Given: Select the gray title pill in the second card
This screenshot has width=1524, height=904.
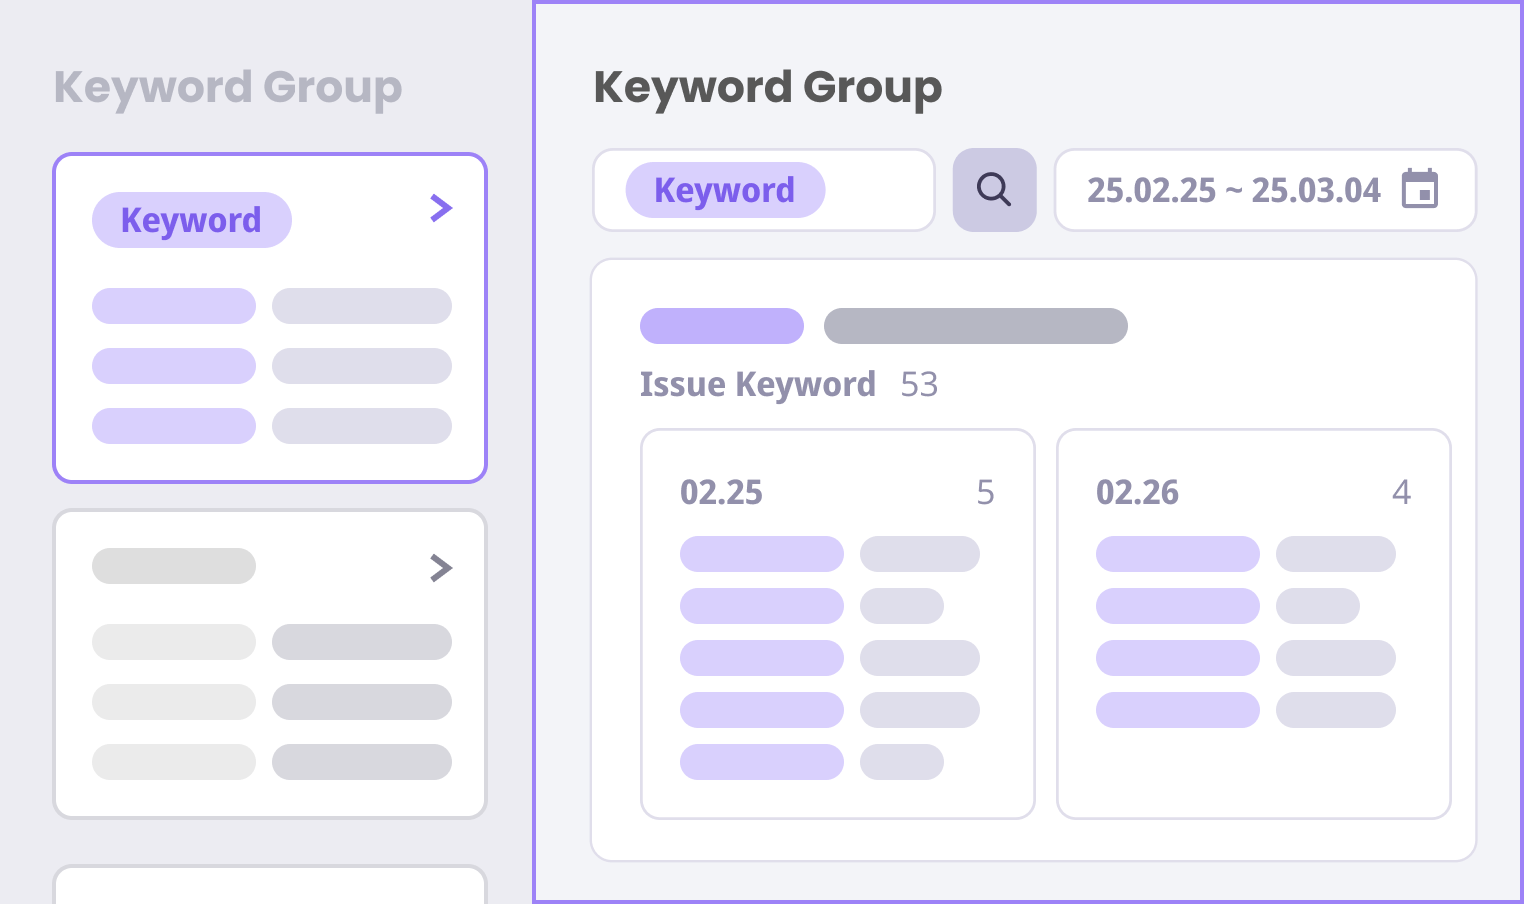Looking at the screenshot, I should coord(174,566).
